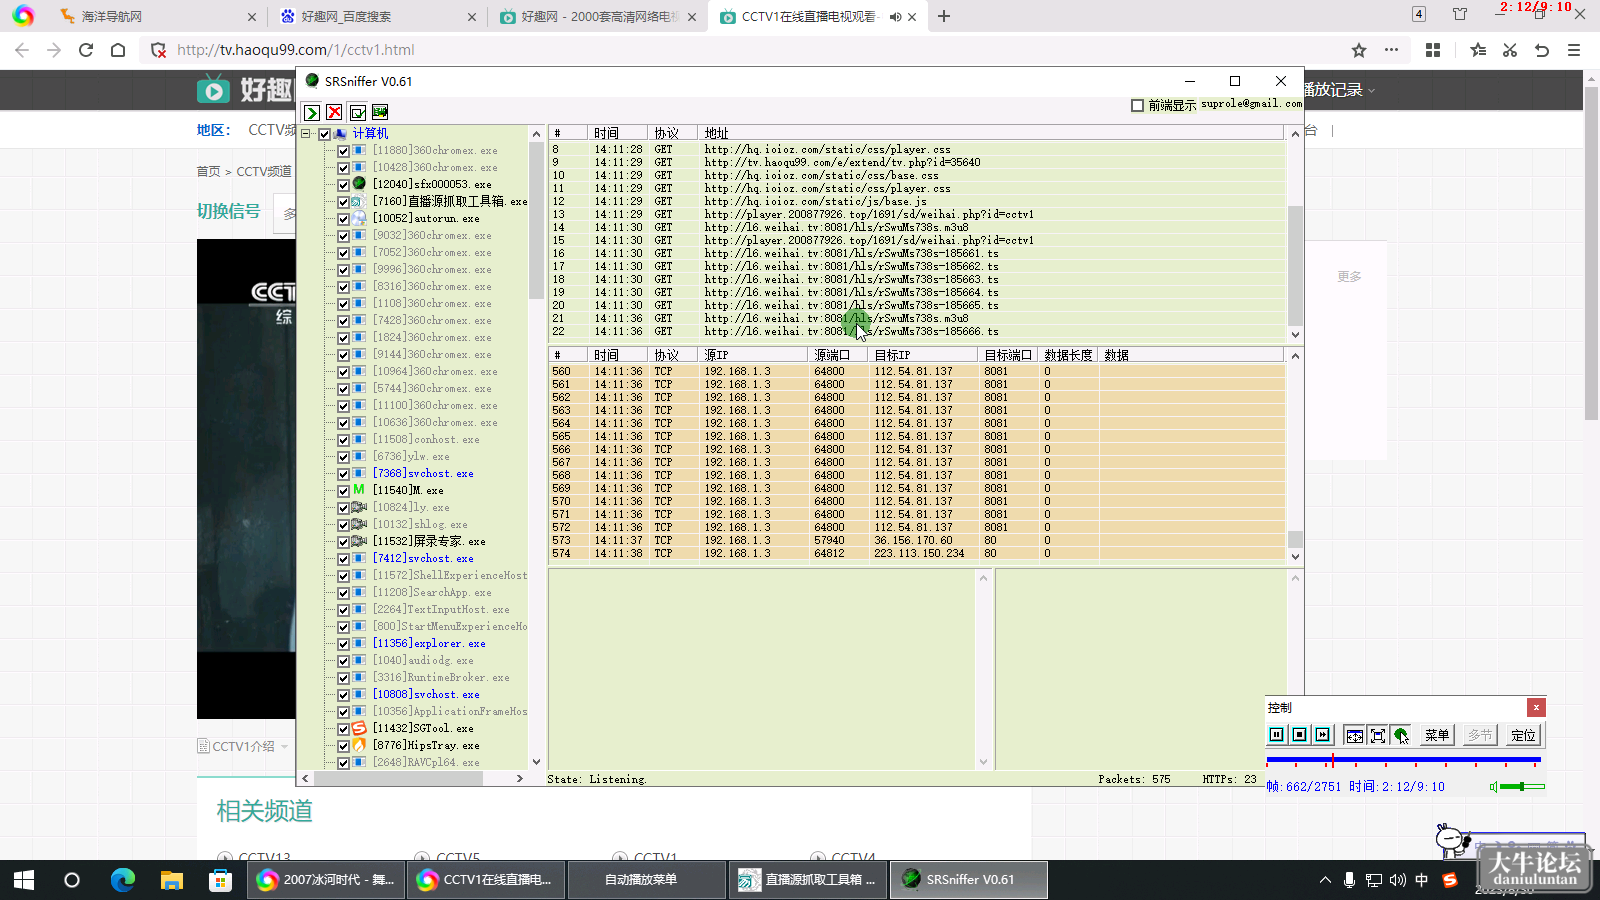Open 播放记录 dropdown on the webpage

click(x=1339, y=90)
